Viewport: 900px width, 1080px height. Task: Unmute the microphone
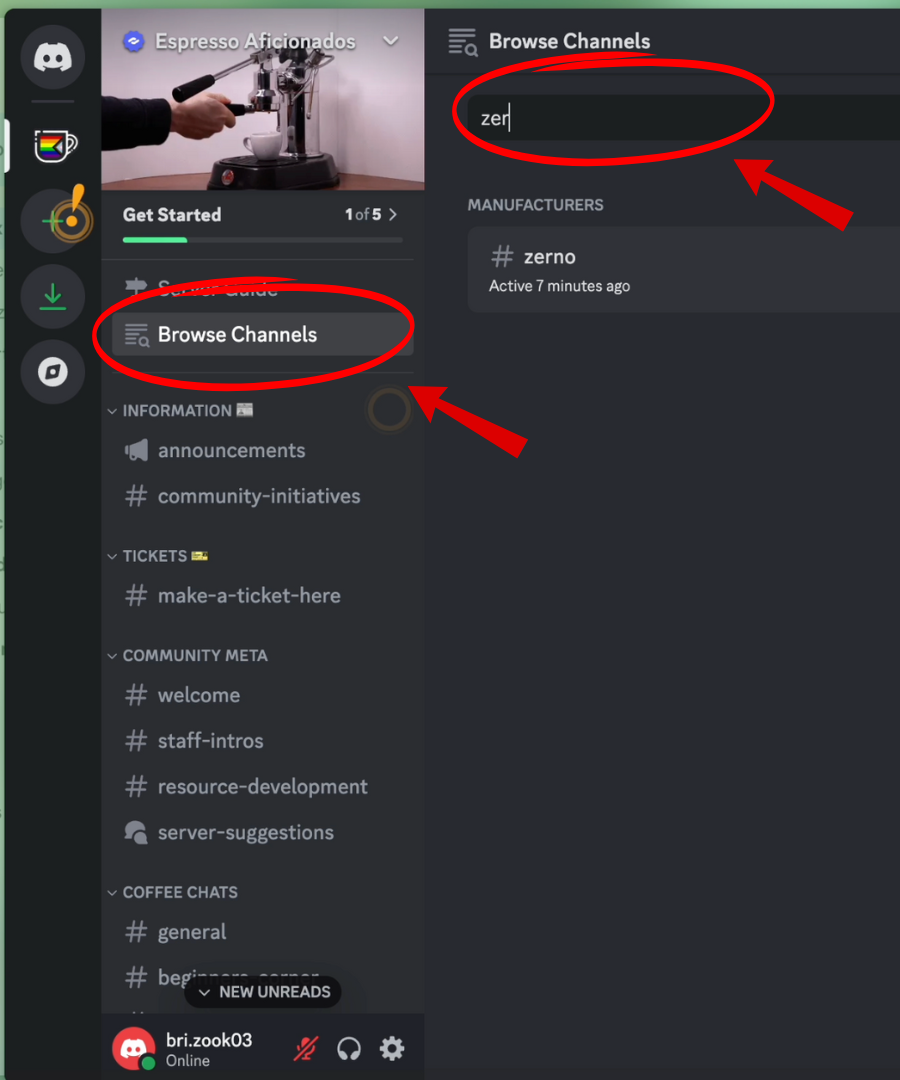tap(306, 1048)
